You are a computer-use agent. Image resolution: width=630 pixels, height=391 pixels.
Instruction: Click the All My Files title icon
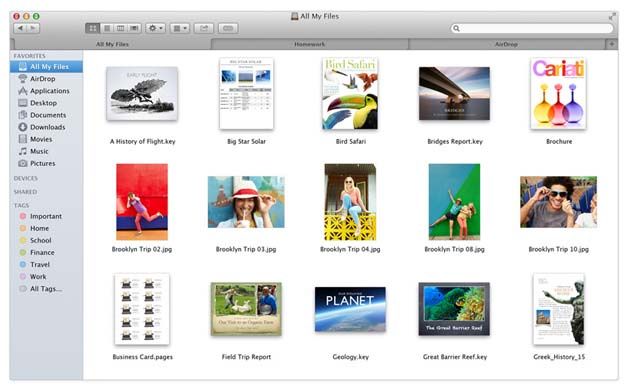click(x=295, y=16)
